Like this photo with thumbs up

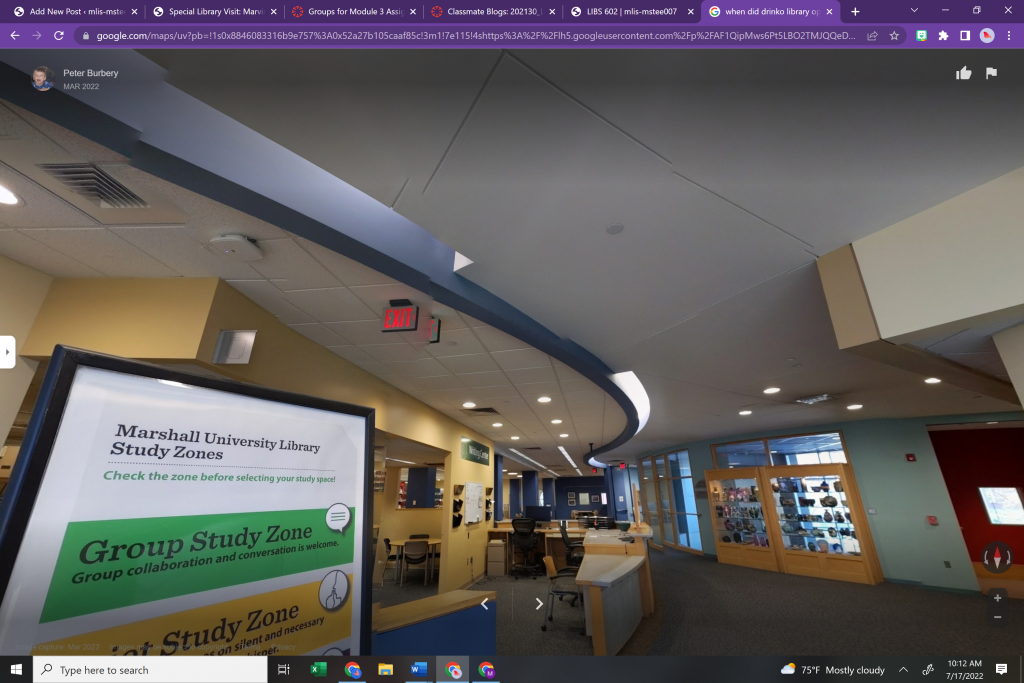point(963,73)
